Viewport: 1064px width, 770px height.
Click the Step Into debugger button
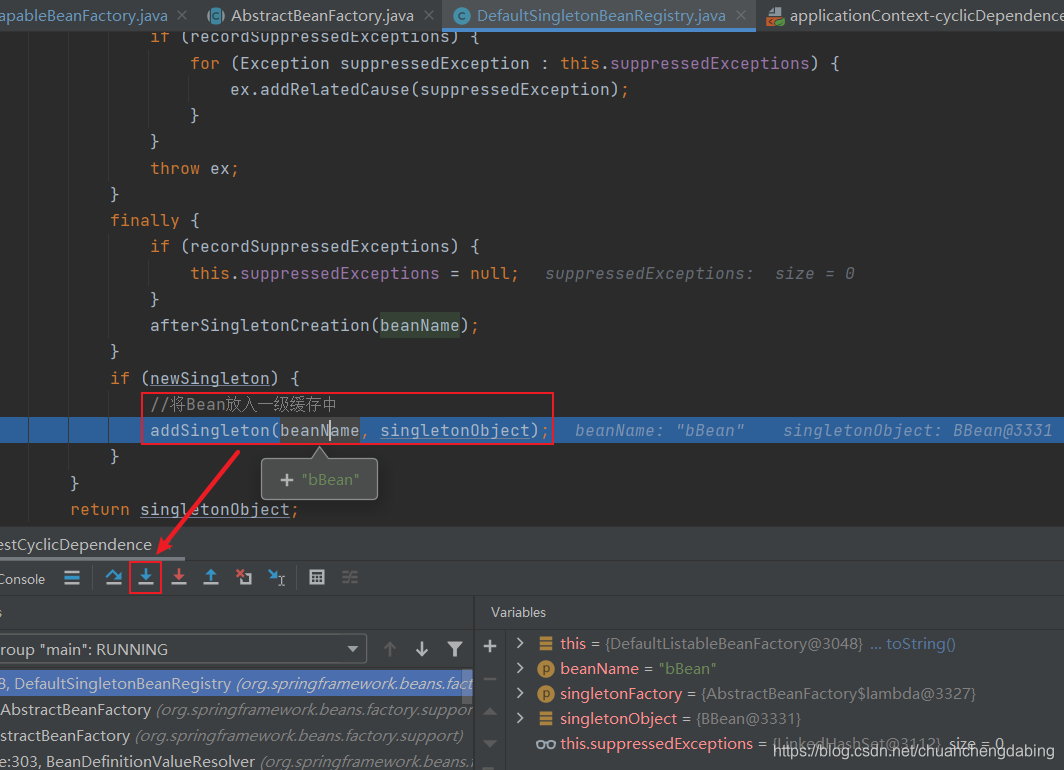click(x=146, y=577)
